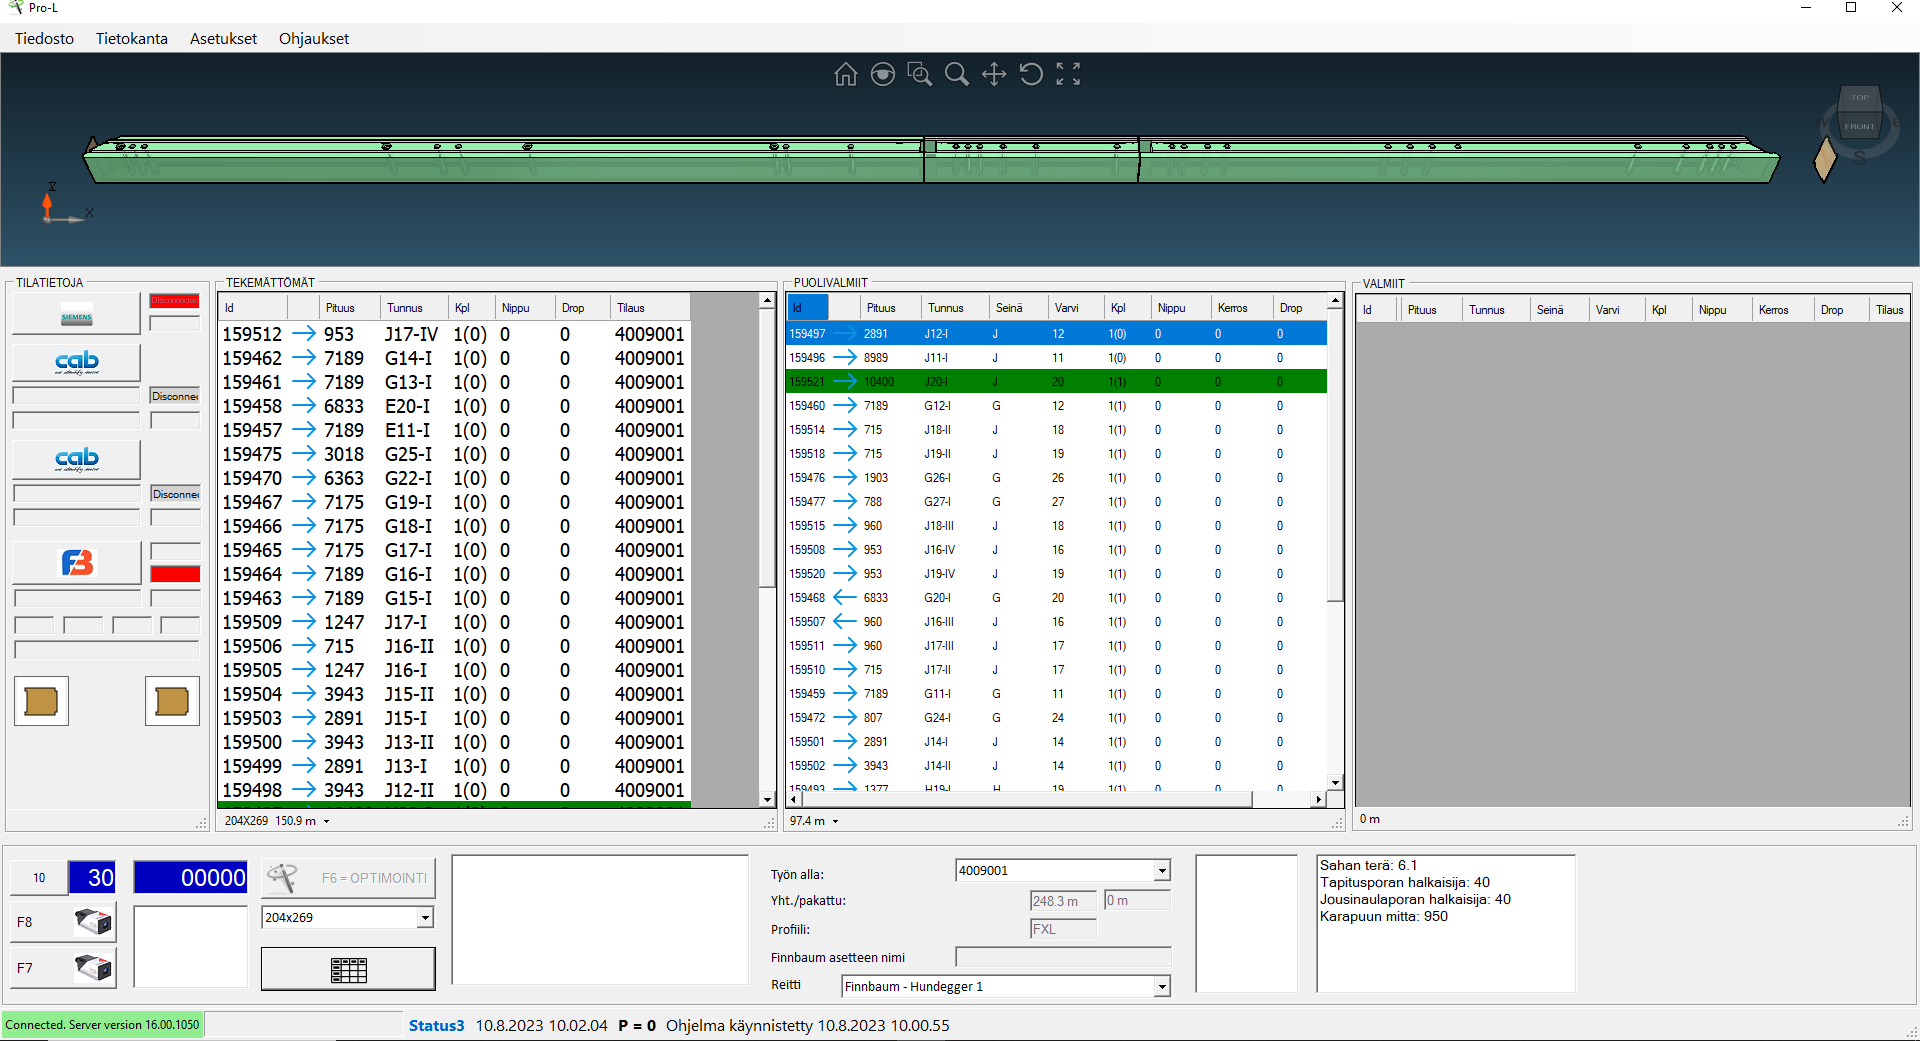Open the Reitti route dropdown
1920x1041 pixels.
[x=1161, y=987]
